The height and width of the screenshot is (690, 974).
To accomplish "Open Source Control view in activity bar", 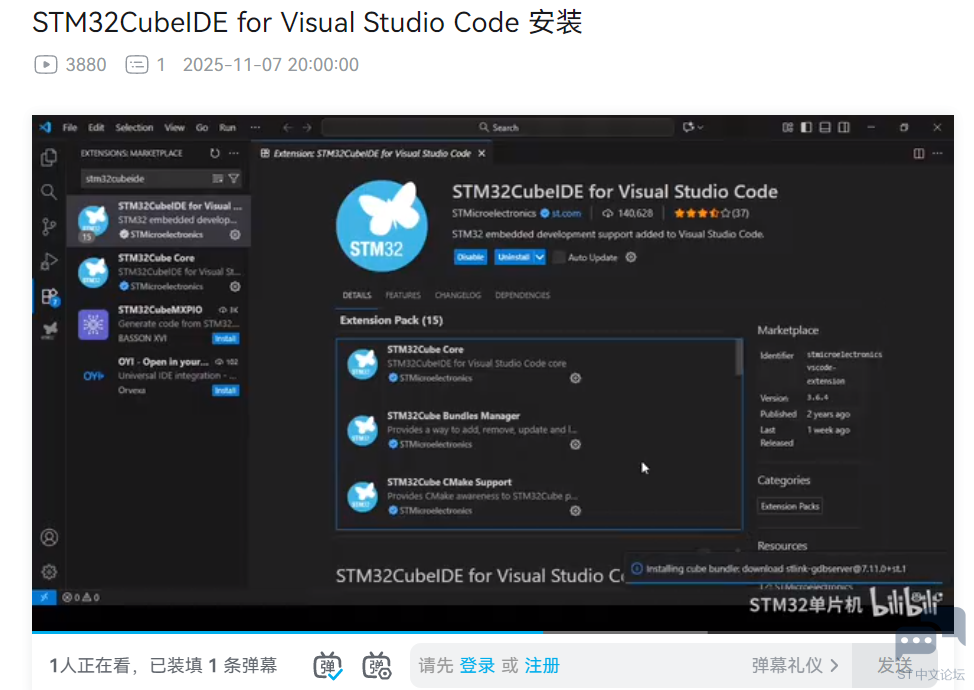I will pos(48,227).
